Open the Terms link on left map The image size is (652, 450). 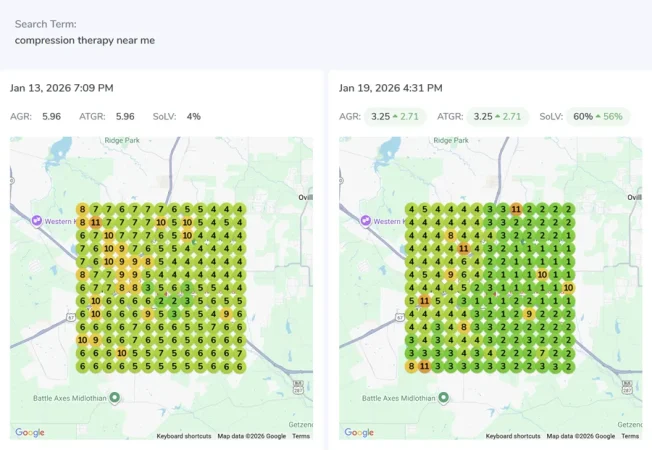click(301, 436)
